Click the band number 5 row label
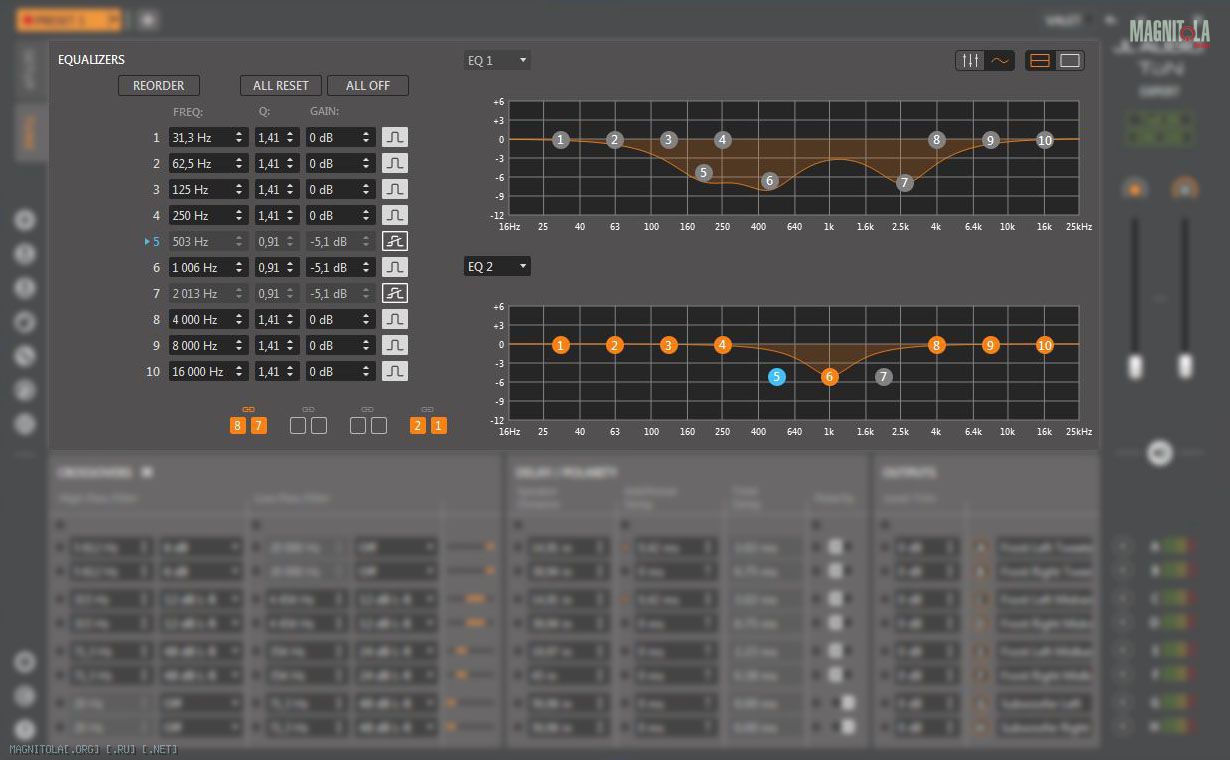Viewport: 1230px width, 760px height. [x=156, y=241]
